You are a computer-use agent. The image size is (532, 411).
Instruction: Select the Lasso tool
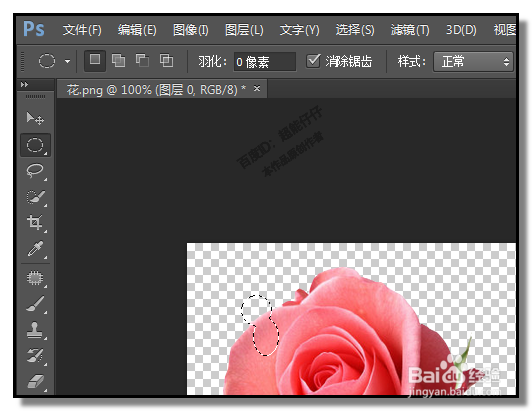[35, 171]
